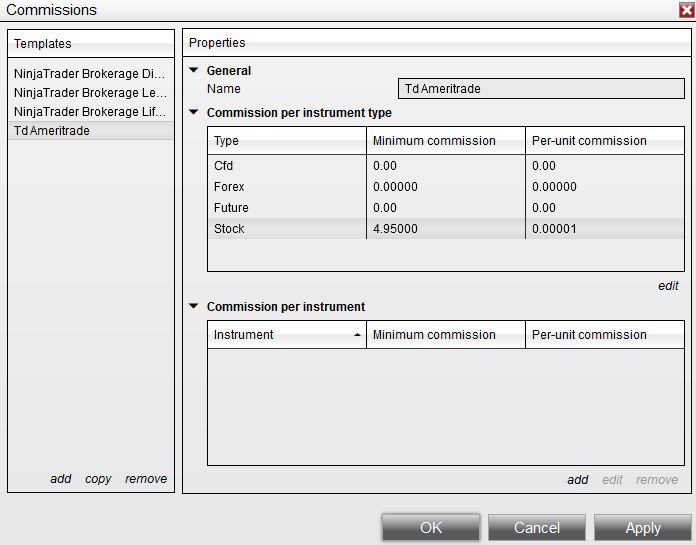Collapse the General section
This screenshot has width=696, height=545.
pos(194,70)
